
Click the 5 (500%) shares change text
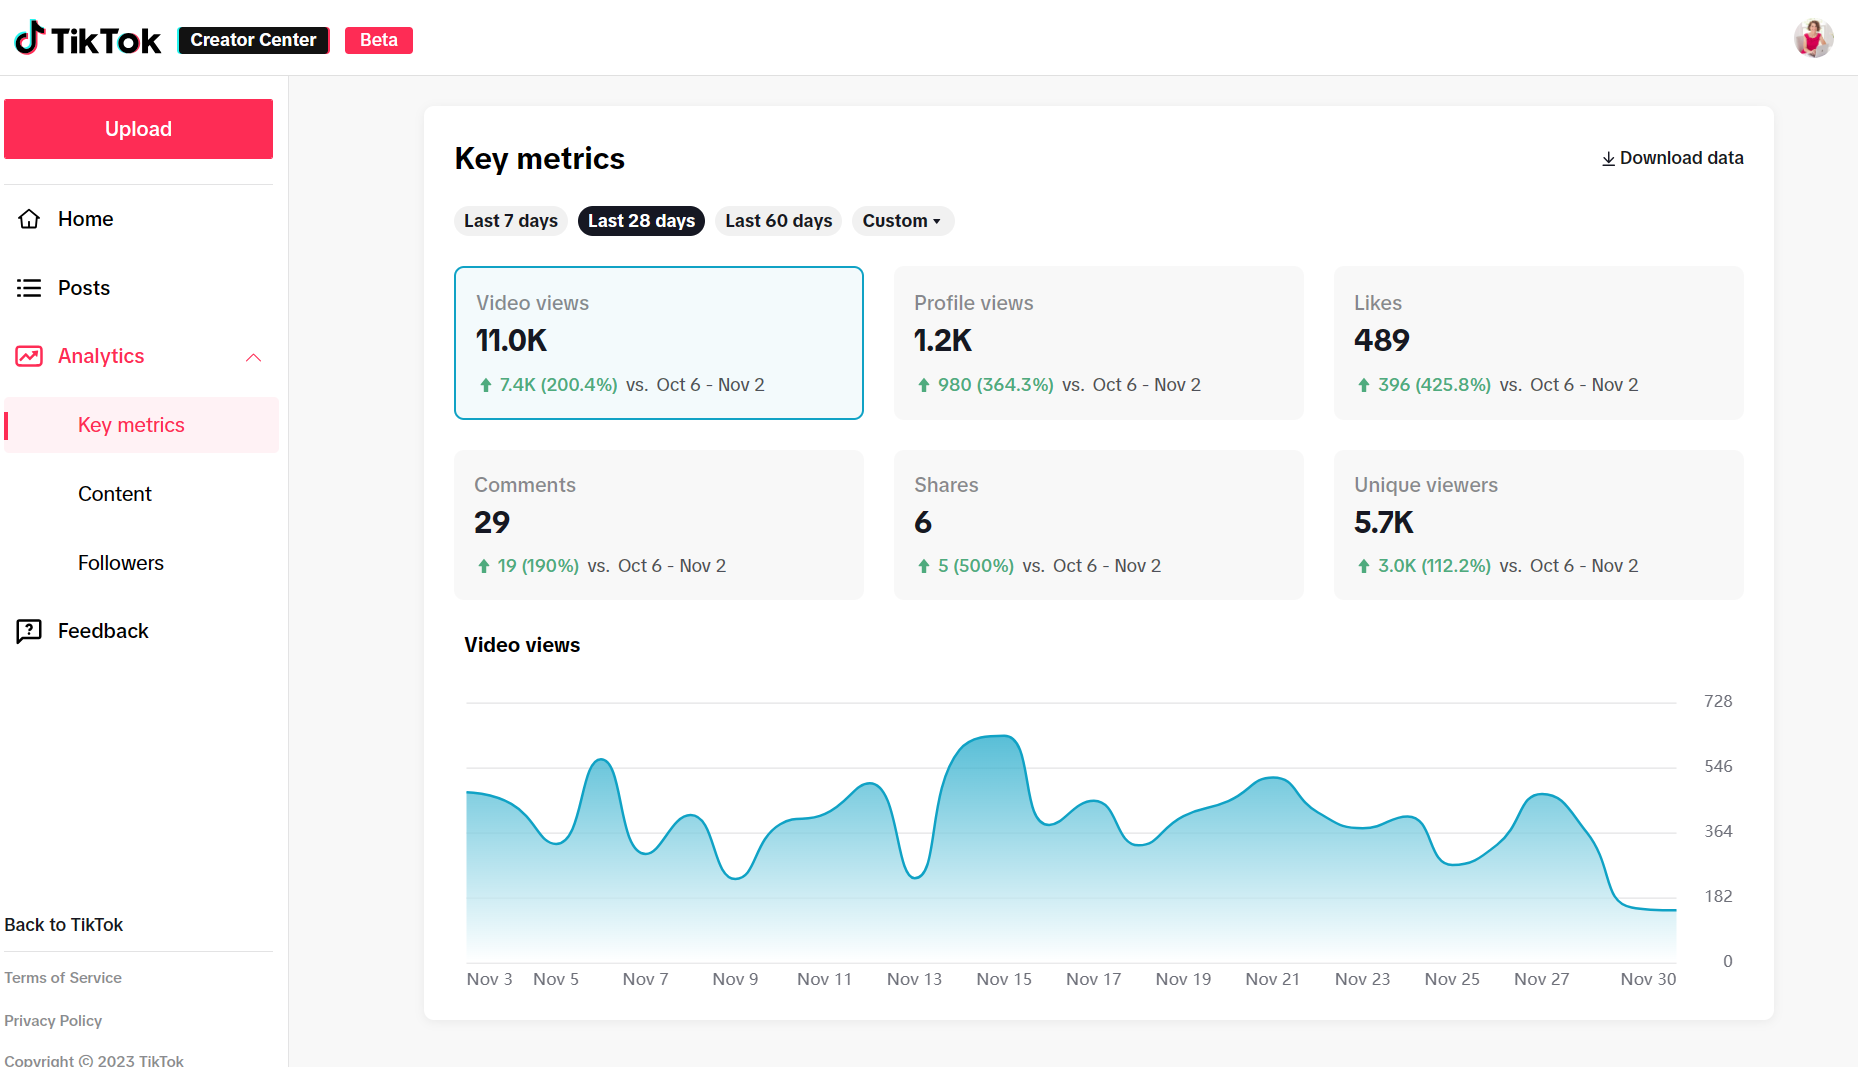pos(976,566)
